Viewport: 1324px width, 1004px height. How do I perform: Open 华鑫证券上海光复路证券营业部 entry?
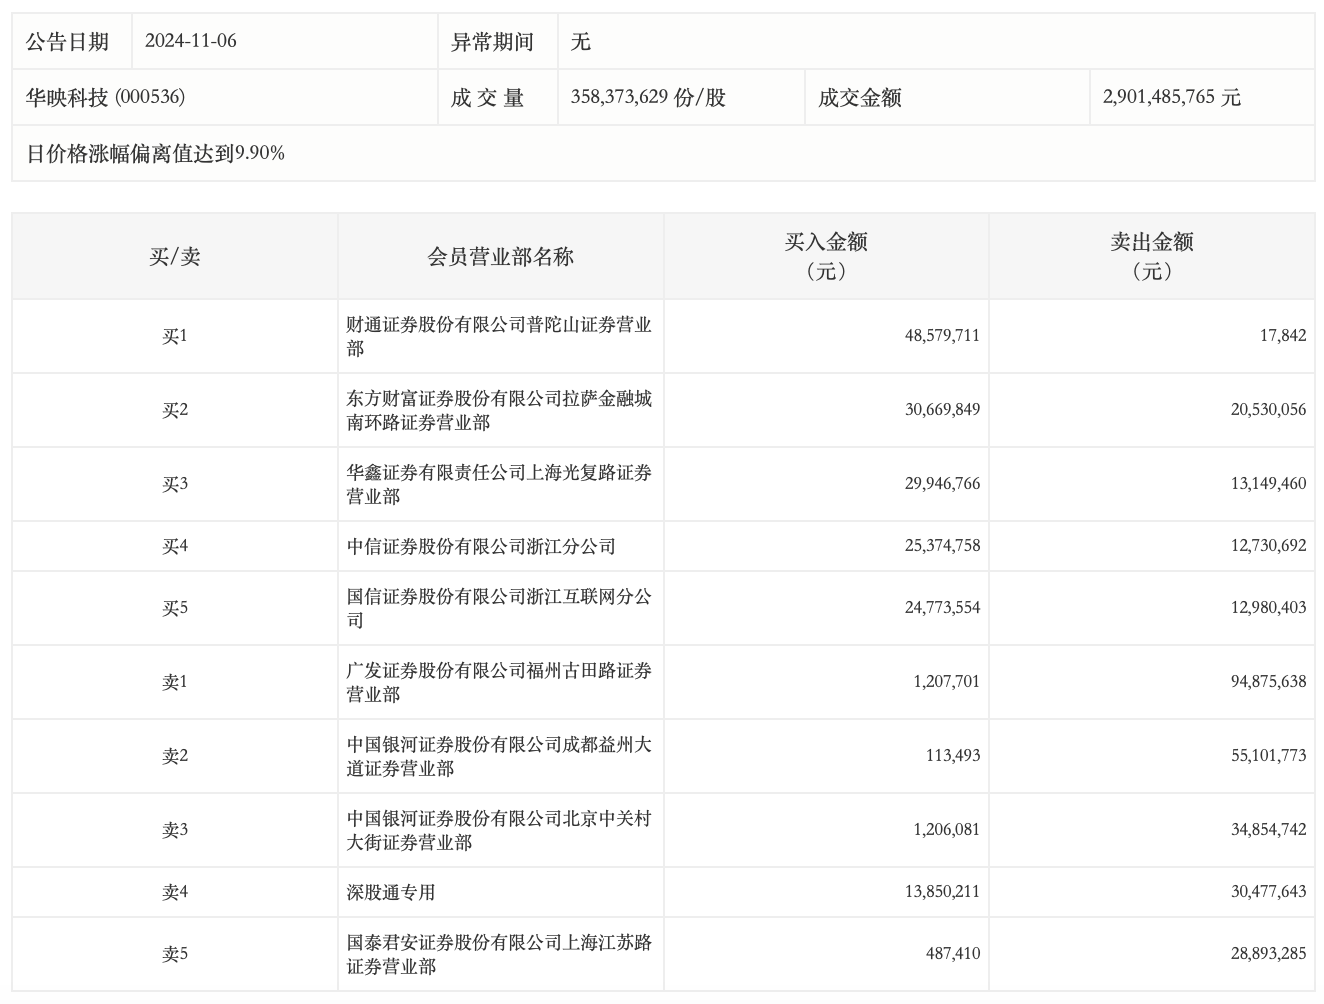(x=499, y=484)
